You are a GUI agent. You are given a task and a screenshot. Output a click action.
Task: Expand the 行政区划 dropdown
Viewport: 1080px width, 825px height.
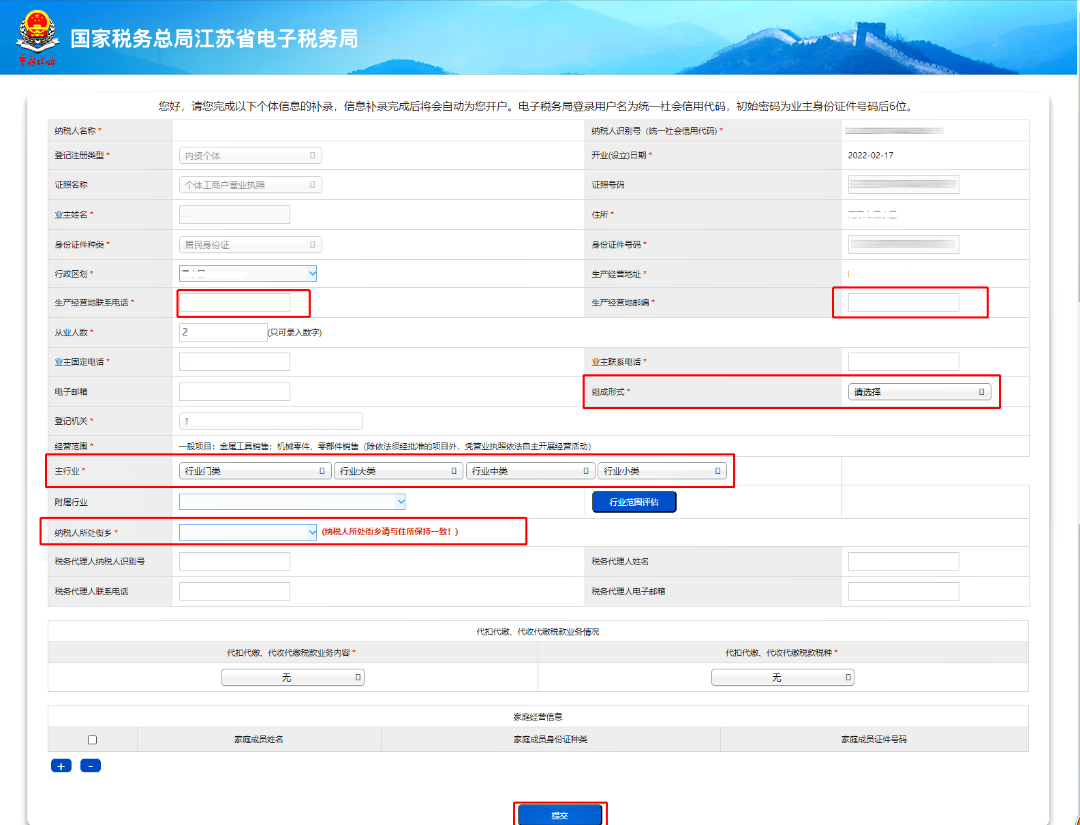coord(248,273)
